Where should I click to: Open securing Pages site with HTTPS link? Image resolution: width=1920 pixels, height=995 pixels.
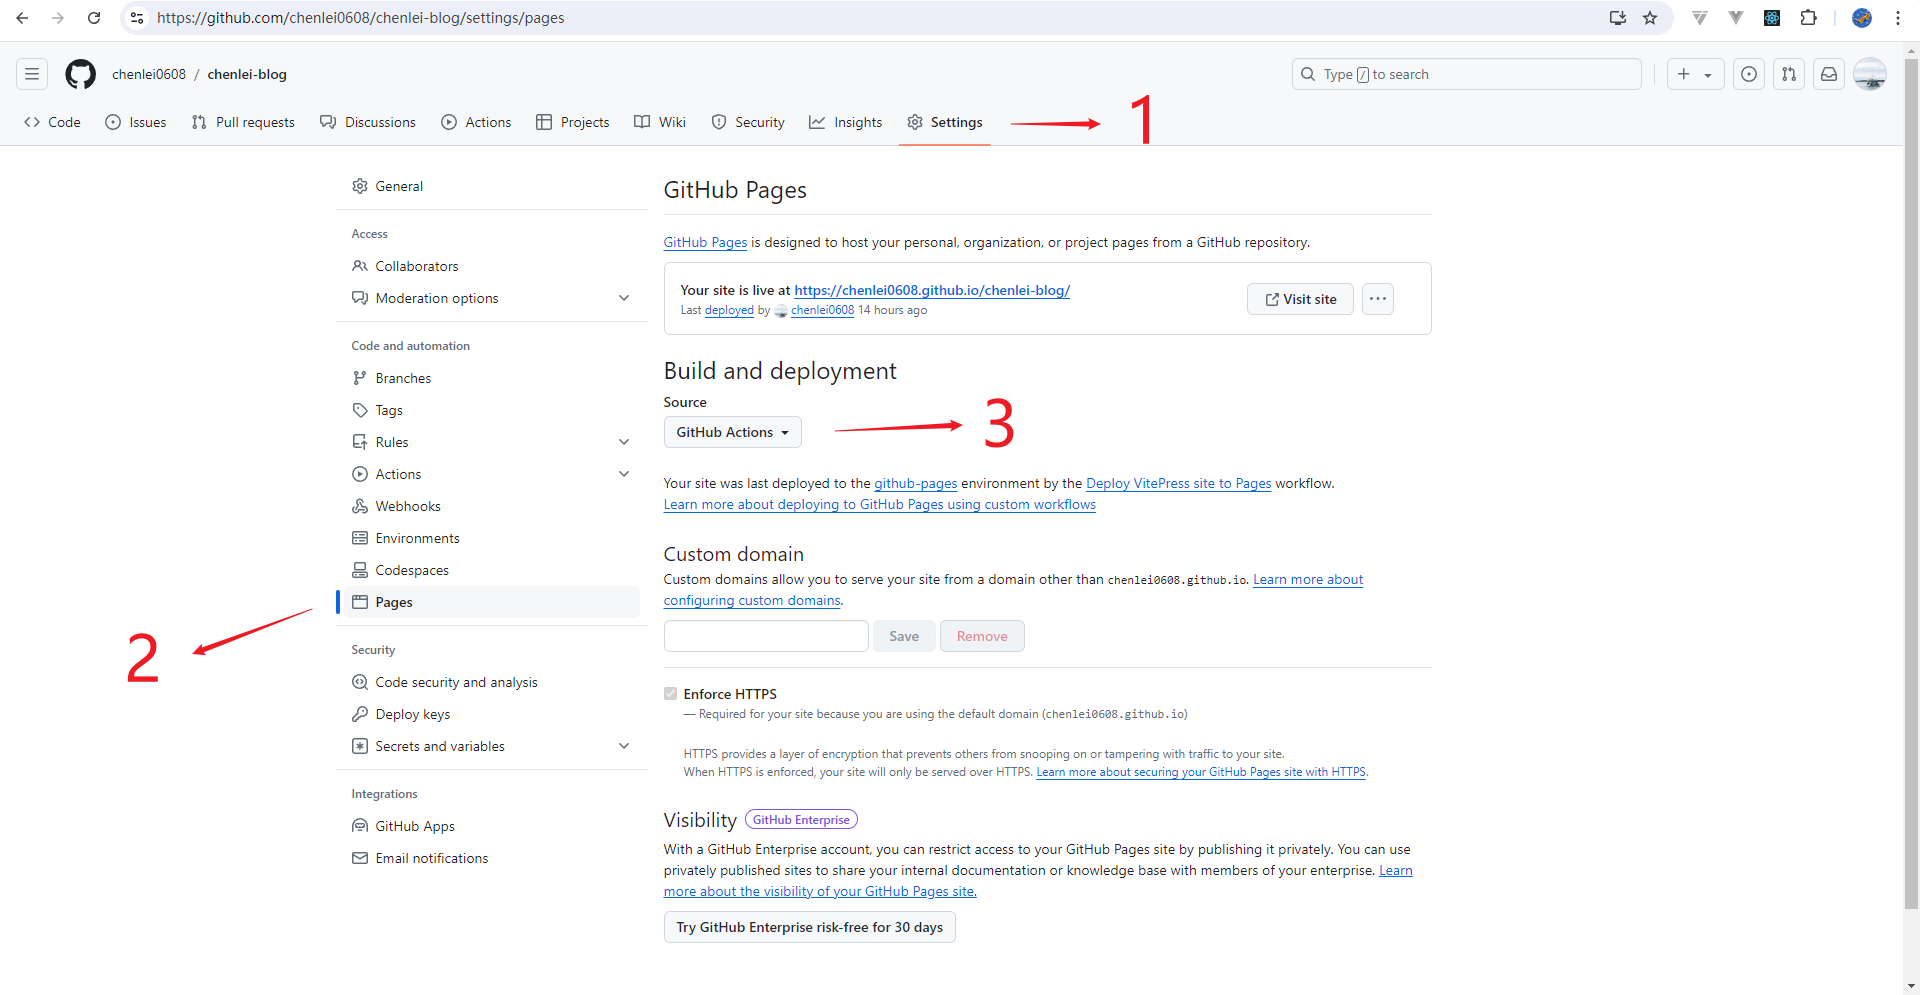[x=1201, y=772]
